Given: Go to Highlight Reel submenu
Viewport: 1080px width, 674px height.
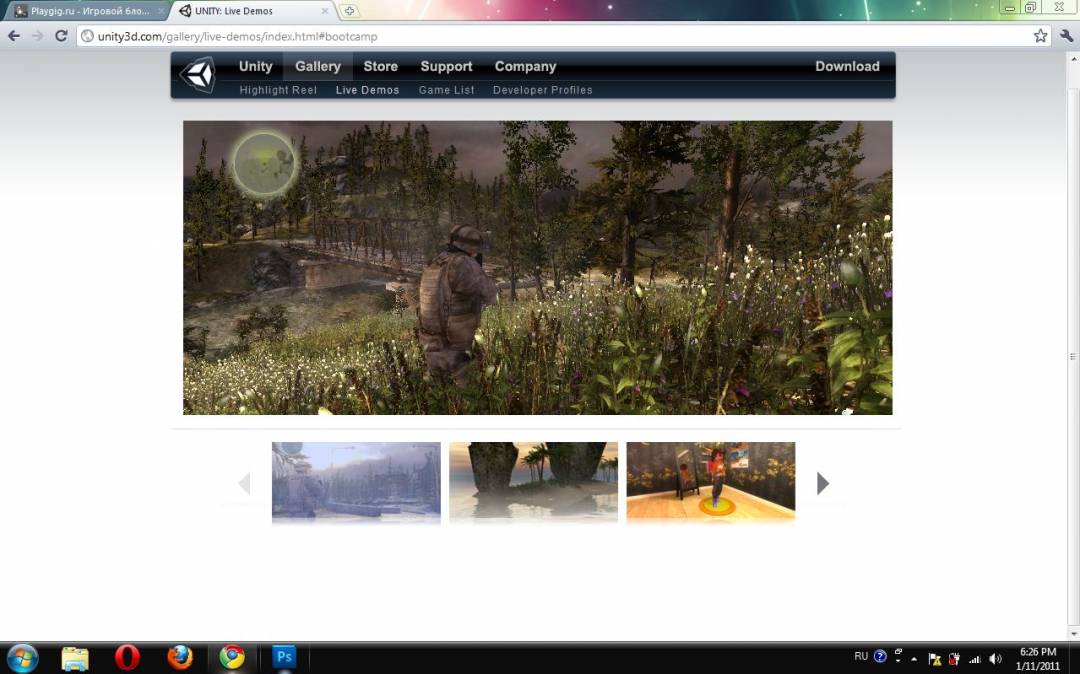Looking at the screenshot, I should (x=278, y=90).
